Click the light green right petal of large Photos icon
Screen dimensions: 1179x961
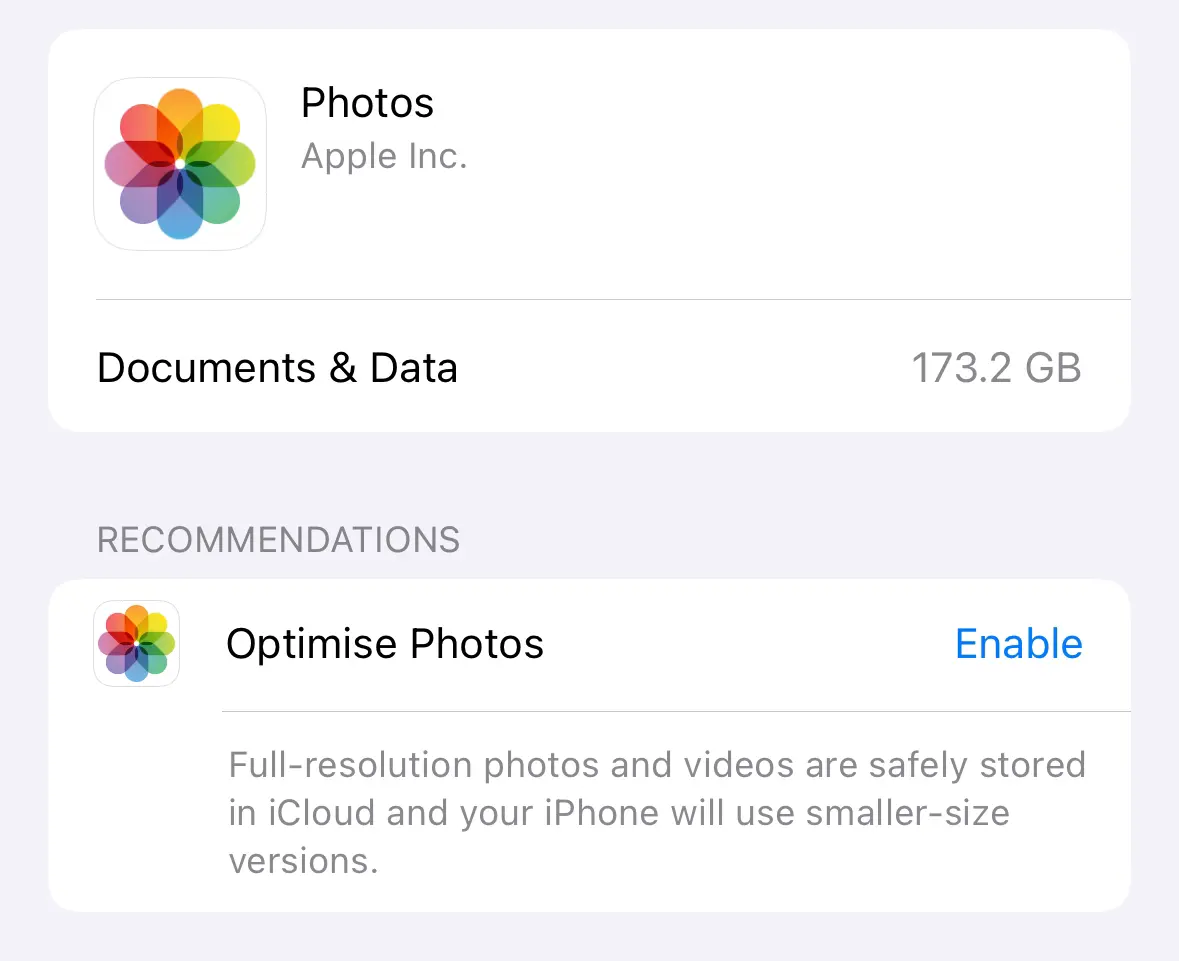click(227, 164)
